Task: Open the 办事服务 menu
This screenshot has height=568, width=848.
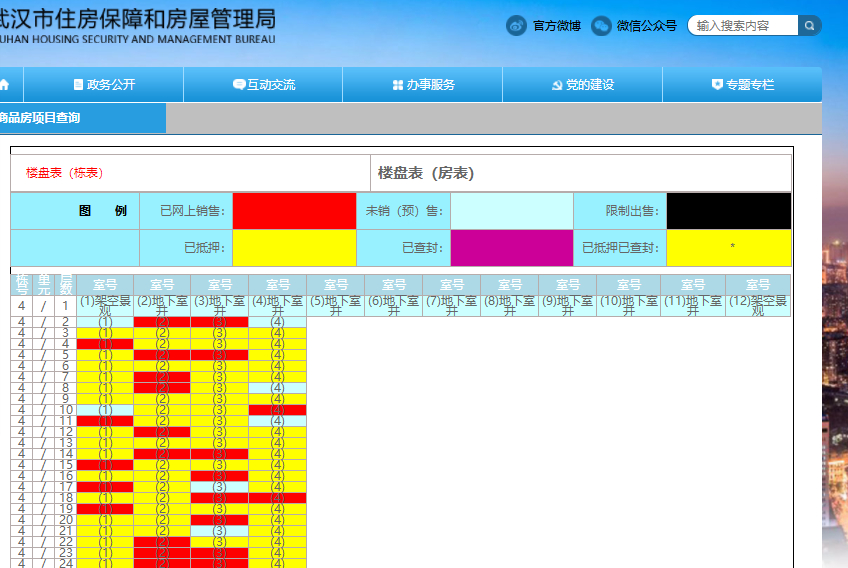Action: pos(423,85)
